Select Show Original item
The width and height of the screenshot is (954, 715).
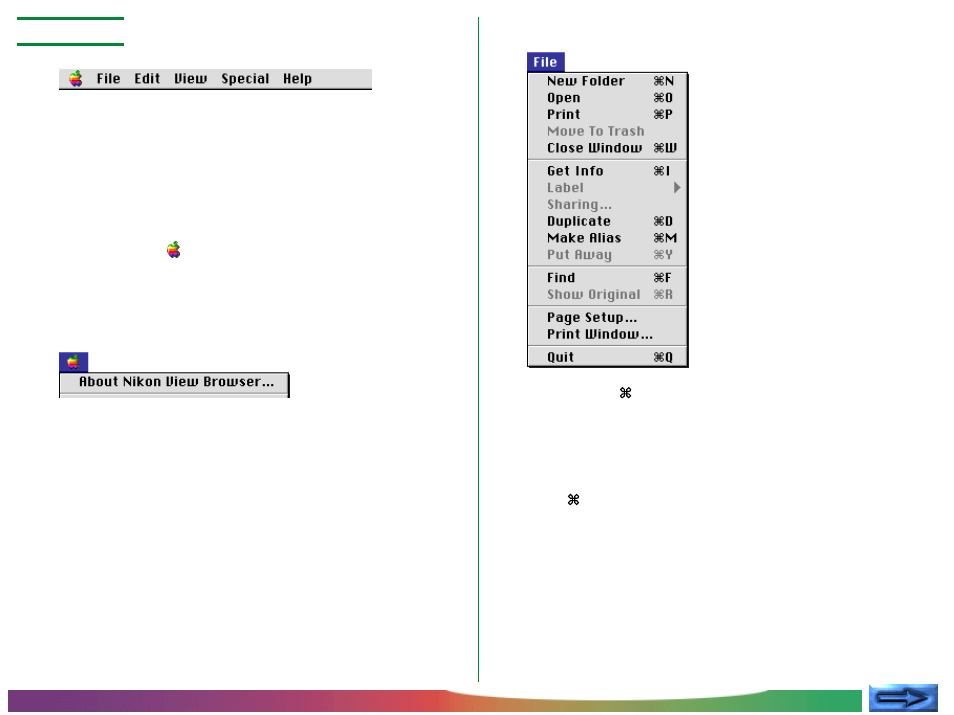tap(607, 295)
